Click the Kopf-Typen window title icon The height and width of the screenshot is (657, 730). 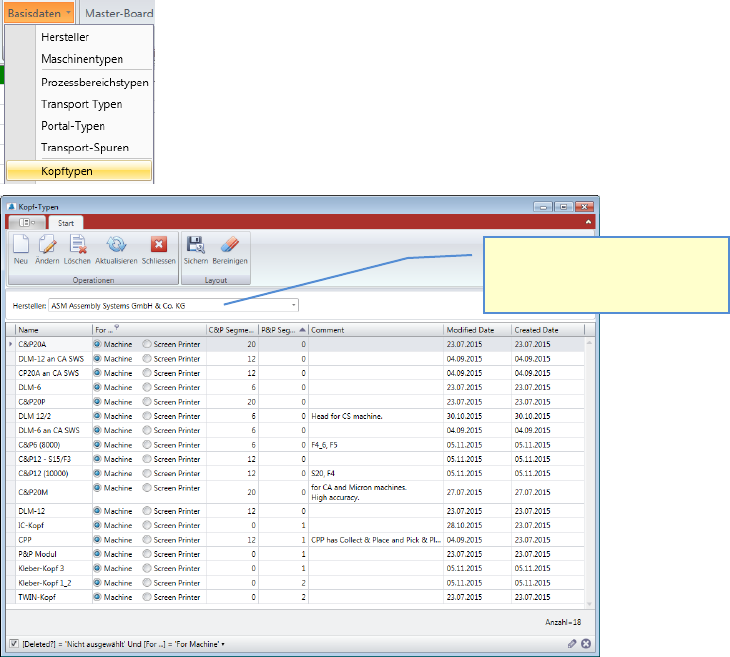pos(12,206)
